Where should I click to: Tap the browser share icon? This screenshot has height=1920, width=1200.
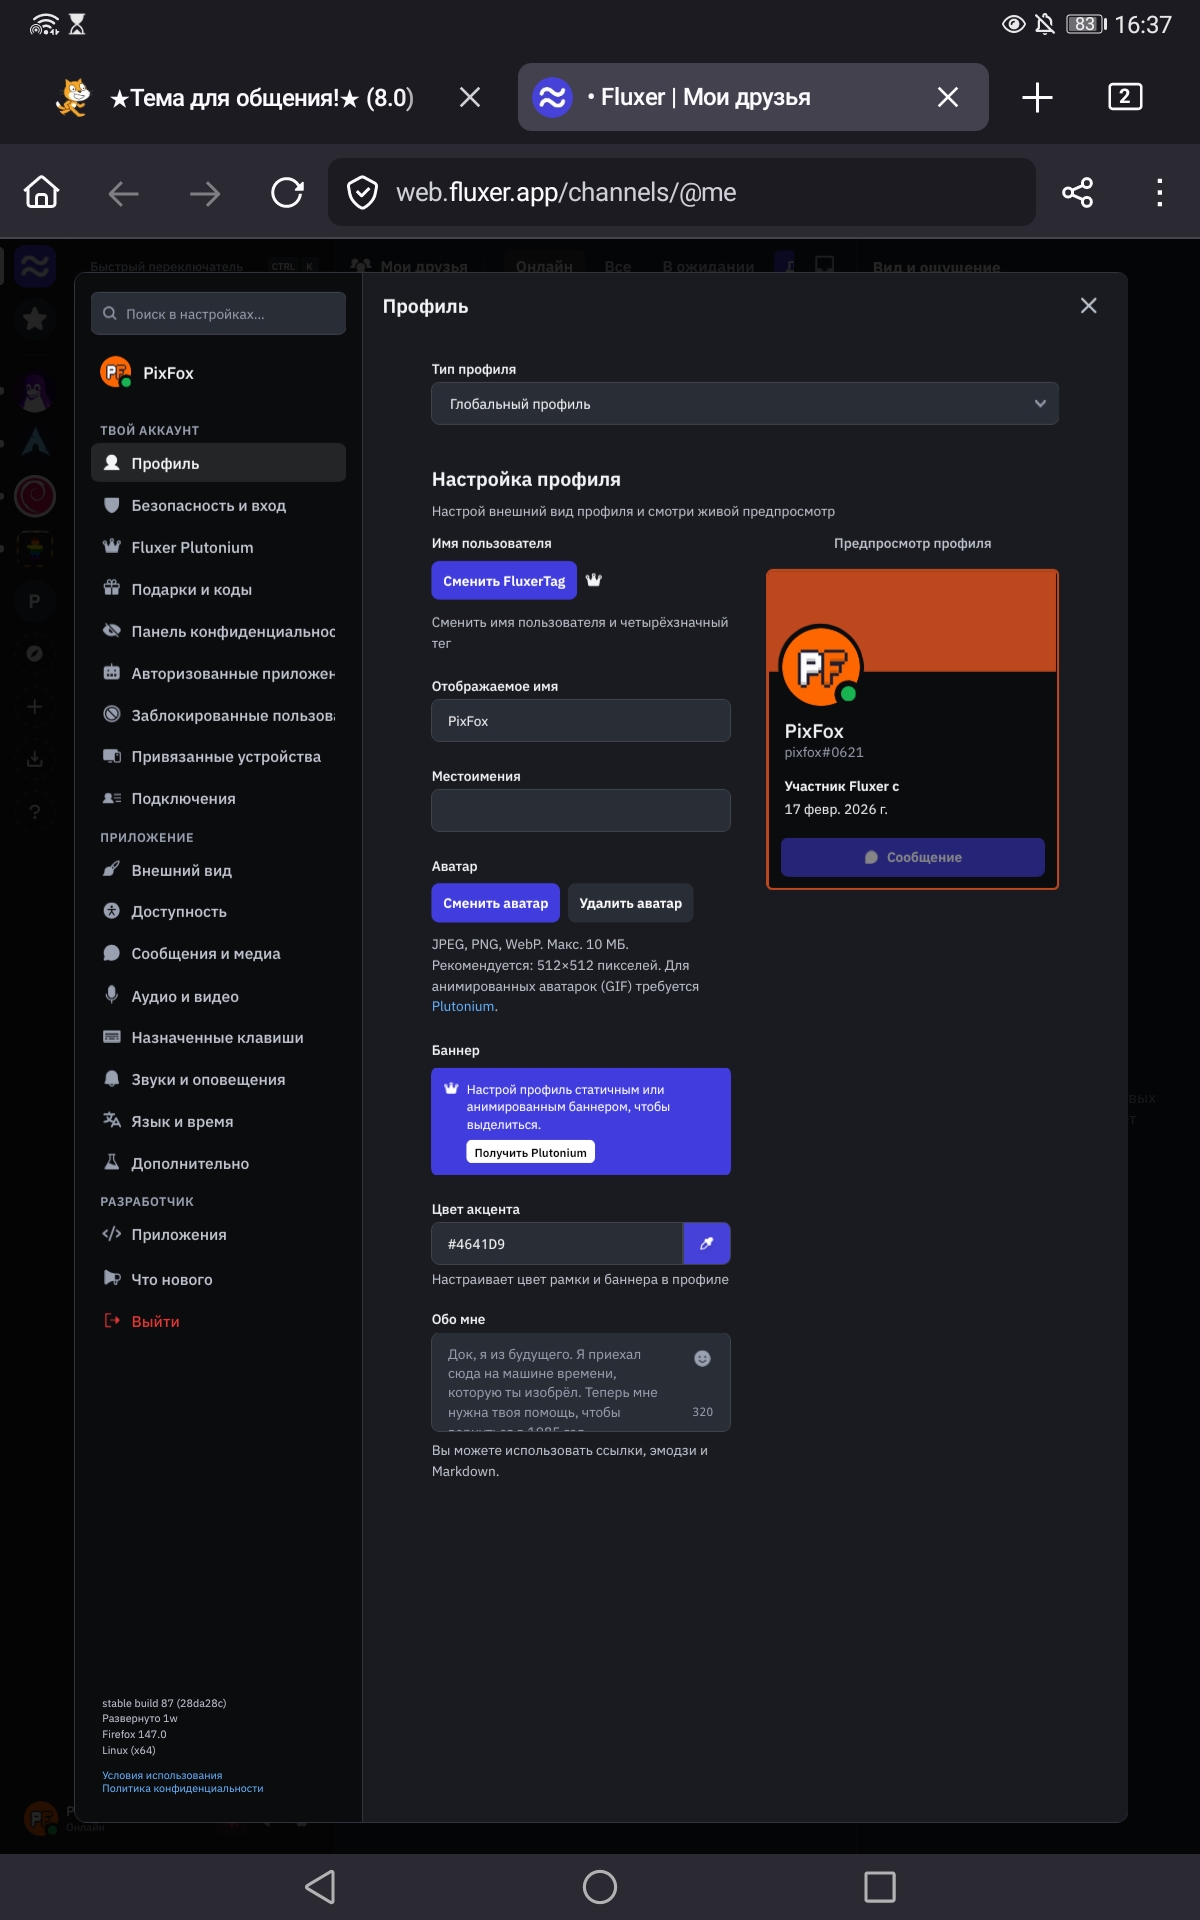(1077, 193)
